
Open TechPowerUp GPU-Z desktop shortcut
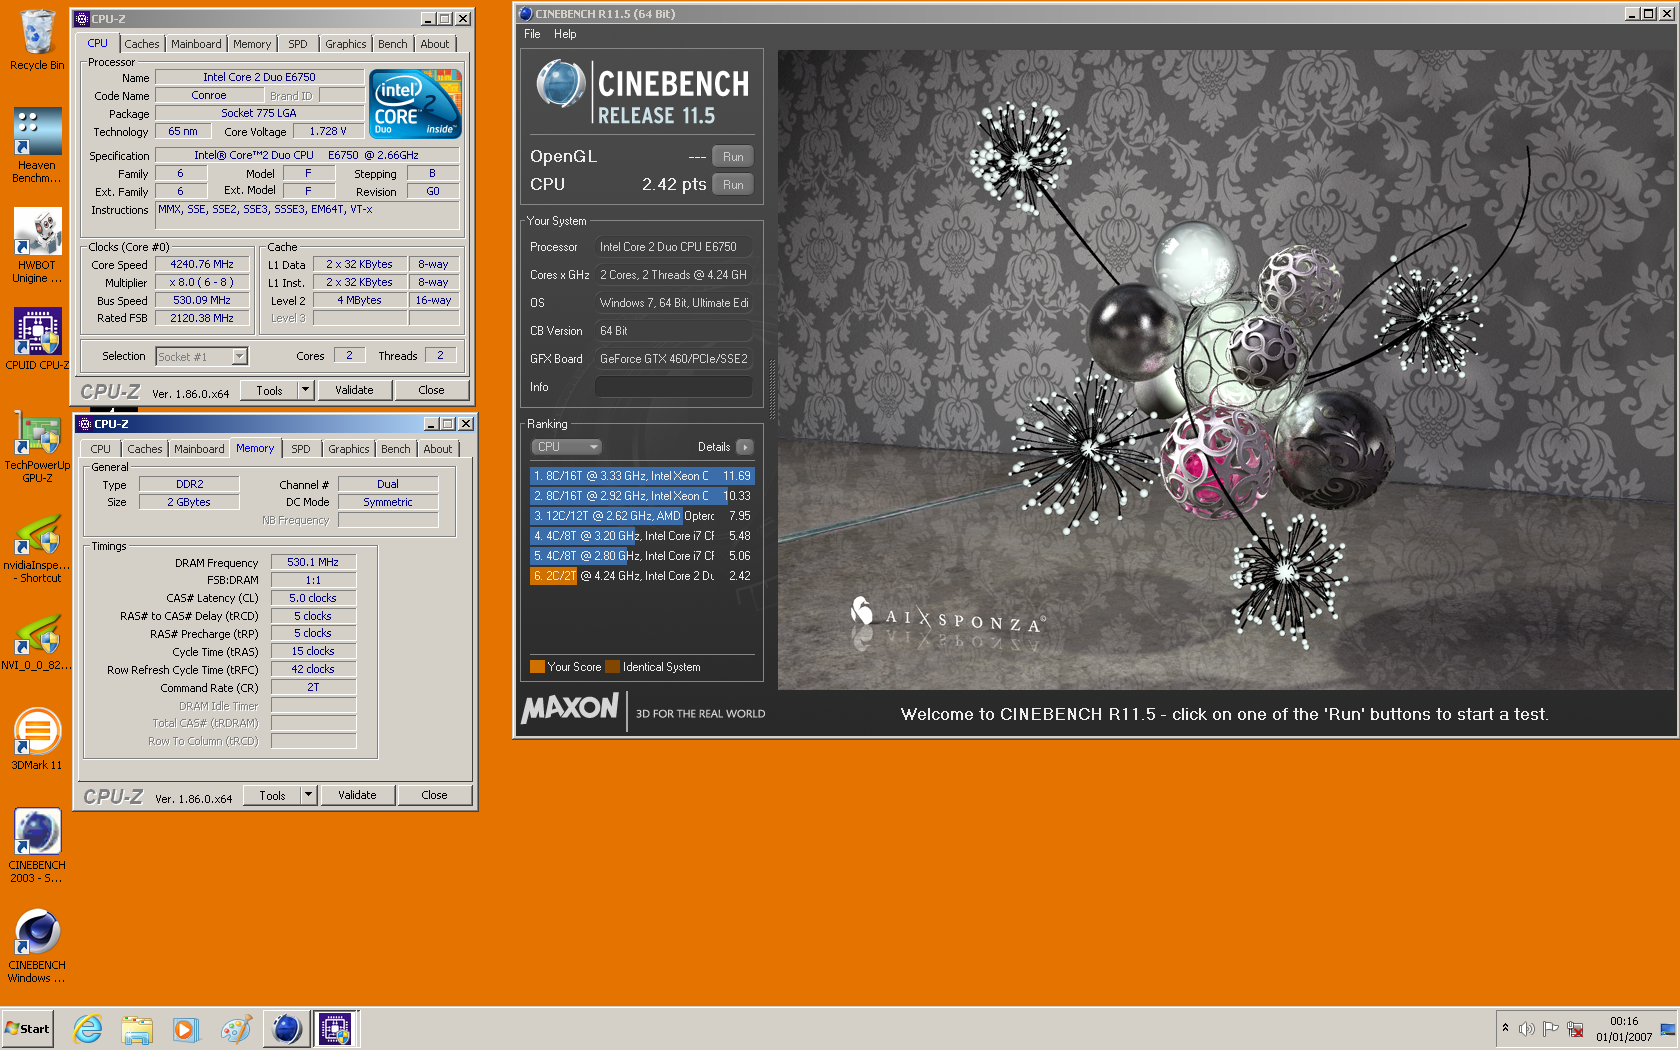pyautogui.click(x=37, y=445)
